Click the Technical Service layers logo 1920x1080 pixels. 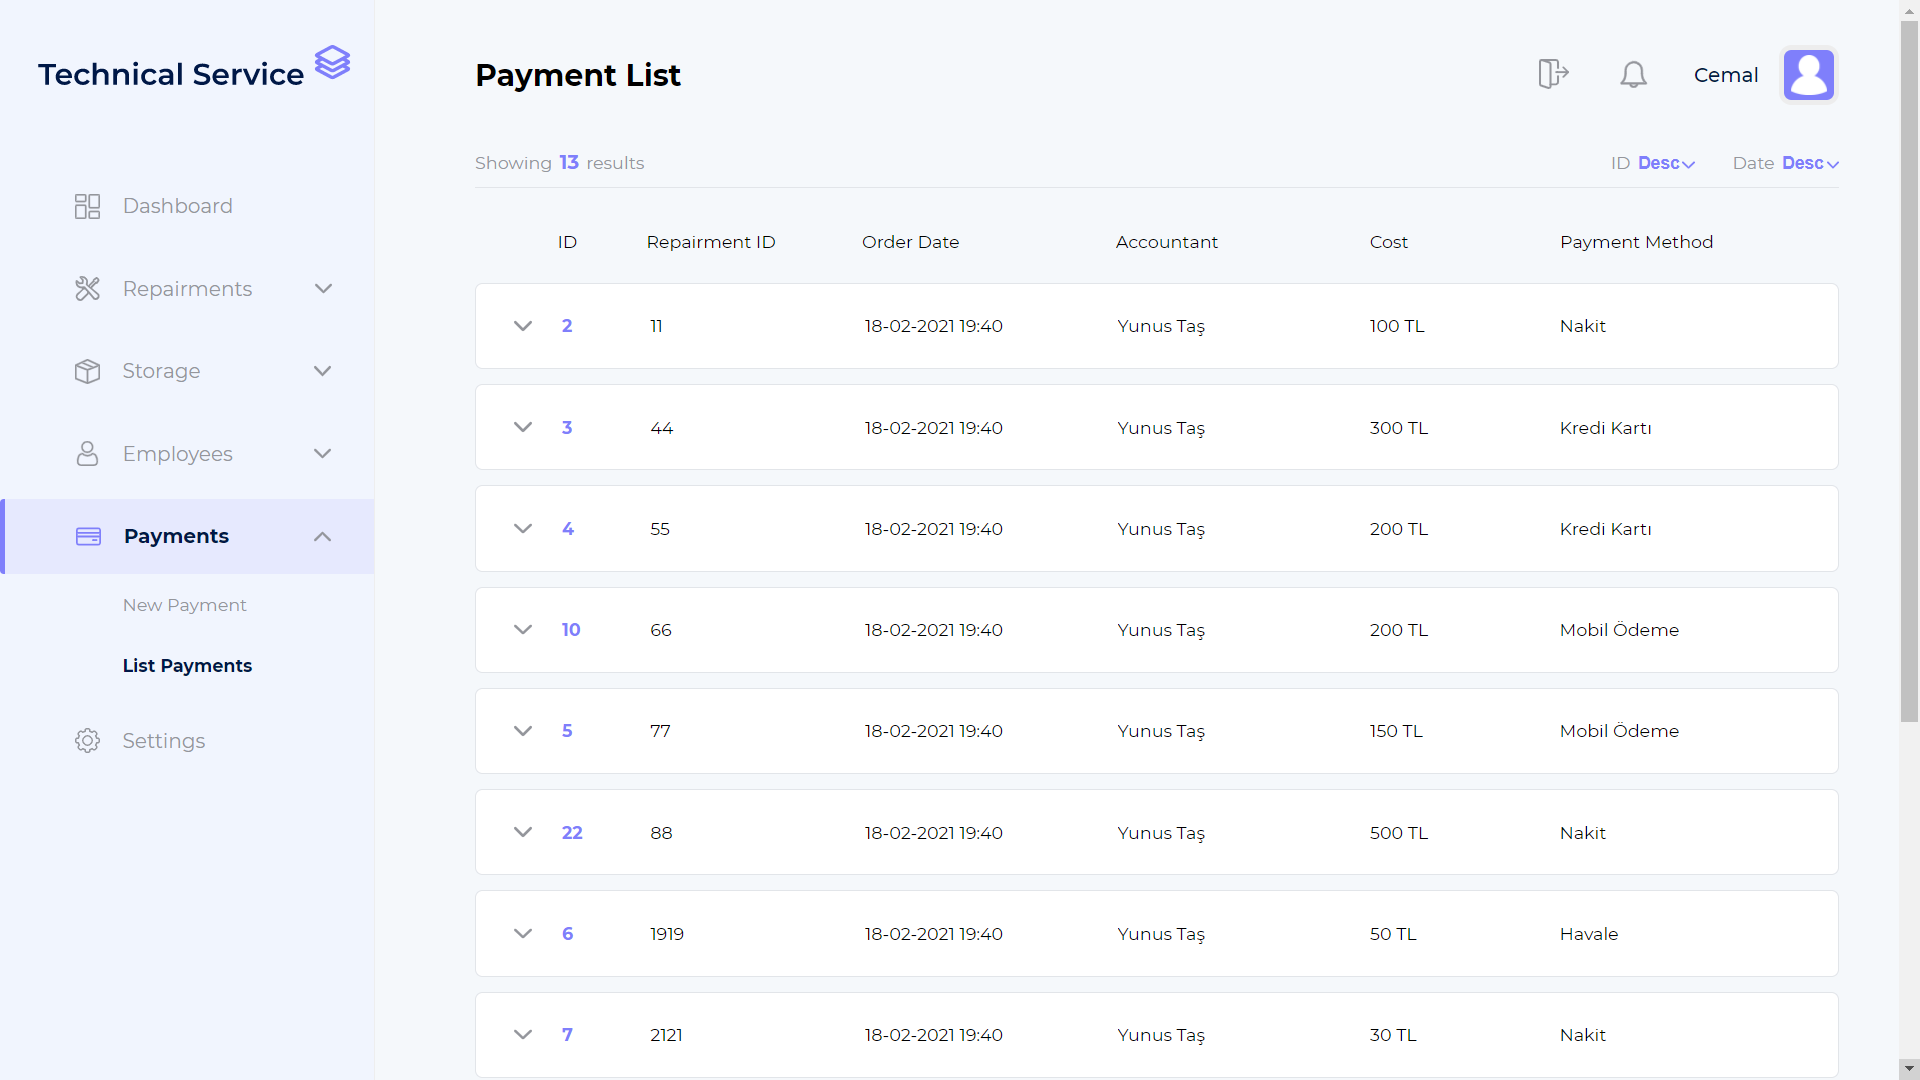pyautogui.click(x=332, y=62)
